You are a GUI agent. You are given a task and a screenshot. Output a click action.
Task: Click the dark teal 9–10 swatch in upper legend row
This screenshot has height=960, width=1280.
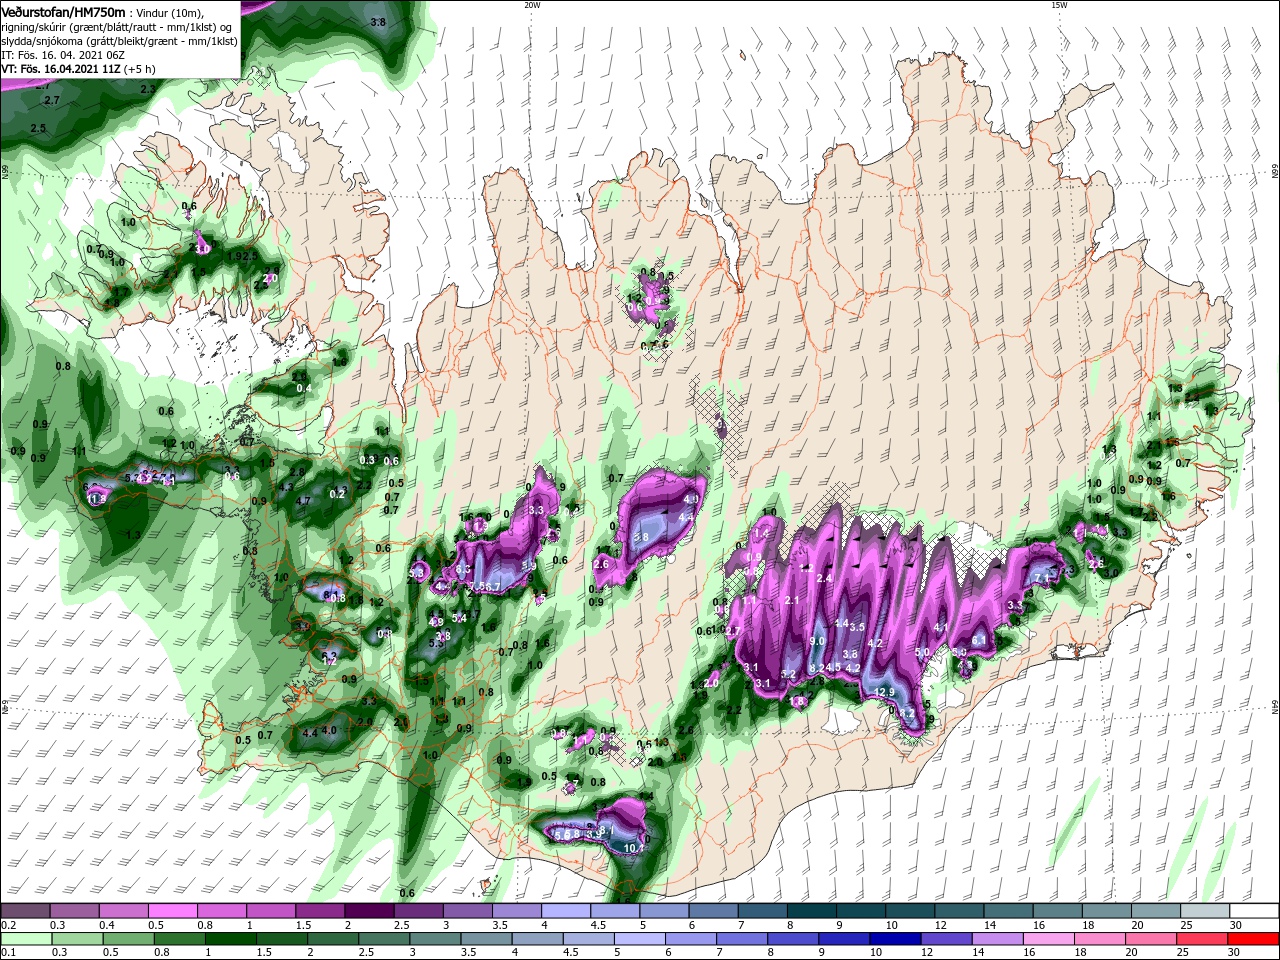[x=861, y=911]
